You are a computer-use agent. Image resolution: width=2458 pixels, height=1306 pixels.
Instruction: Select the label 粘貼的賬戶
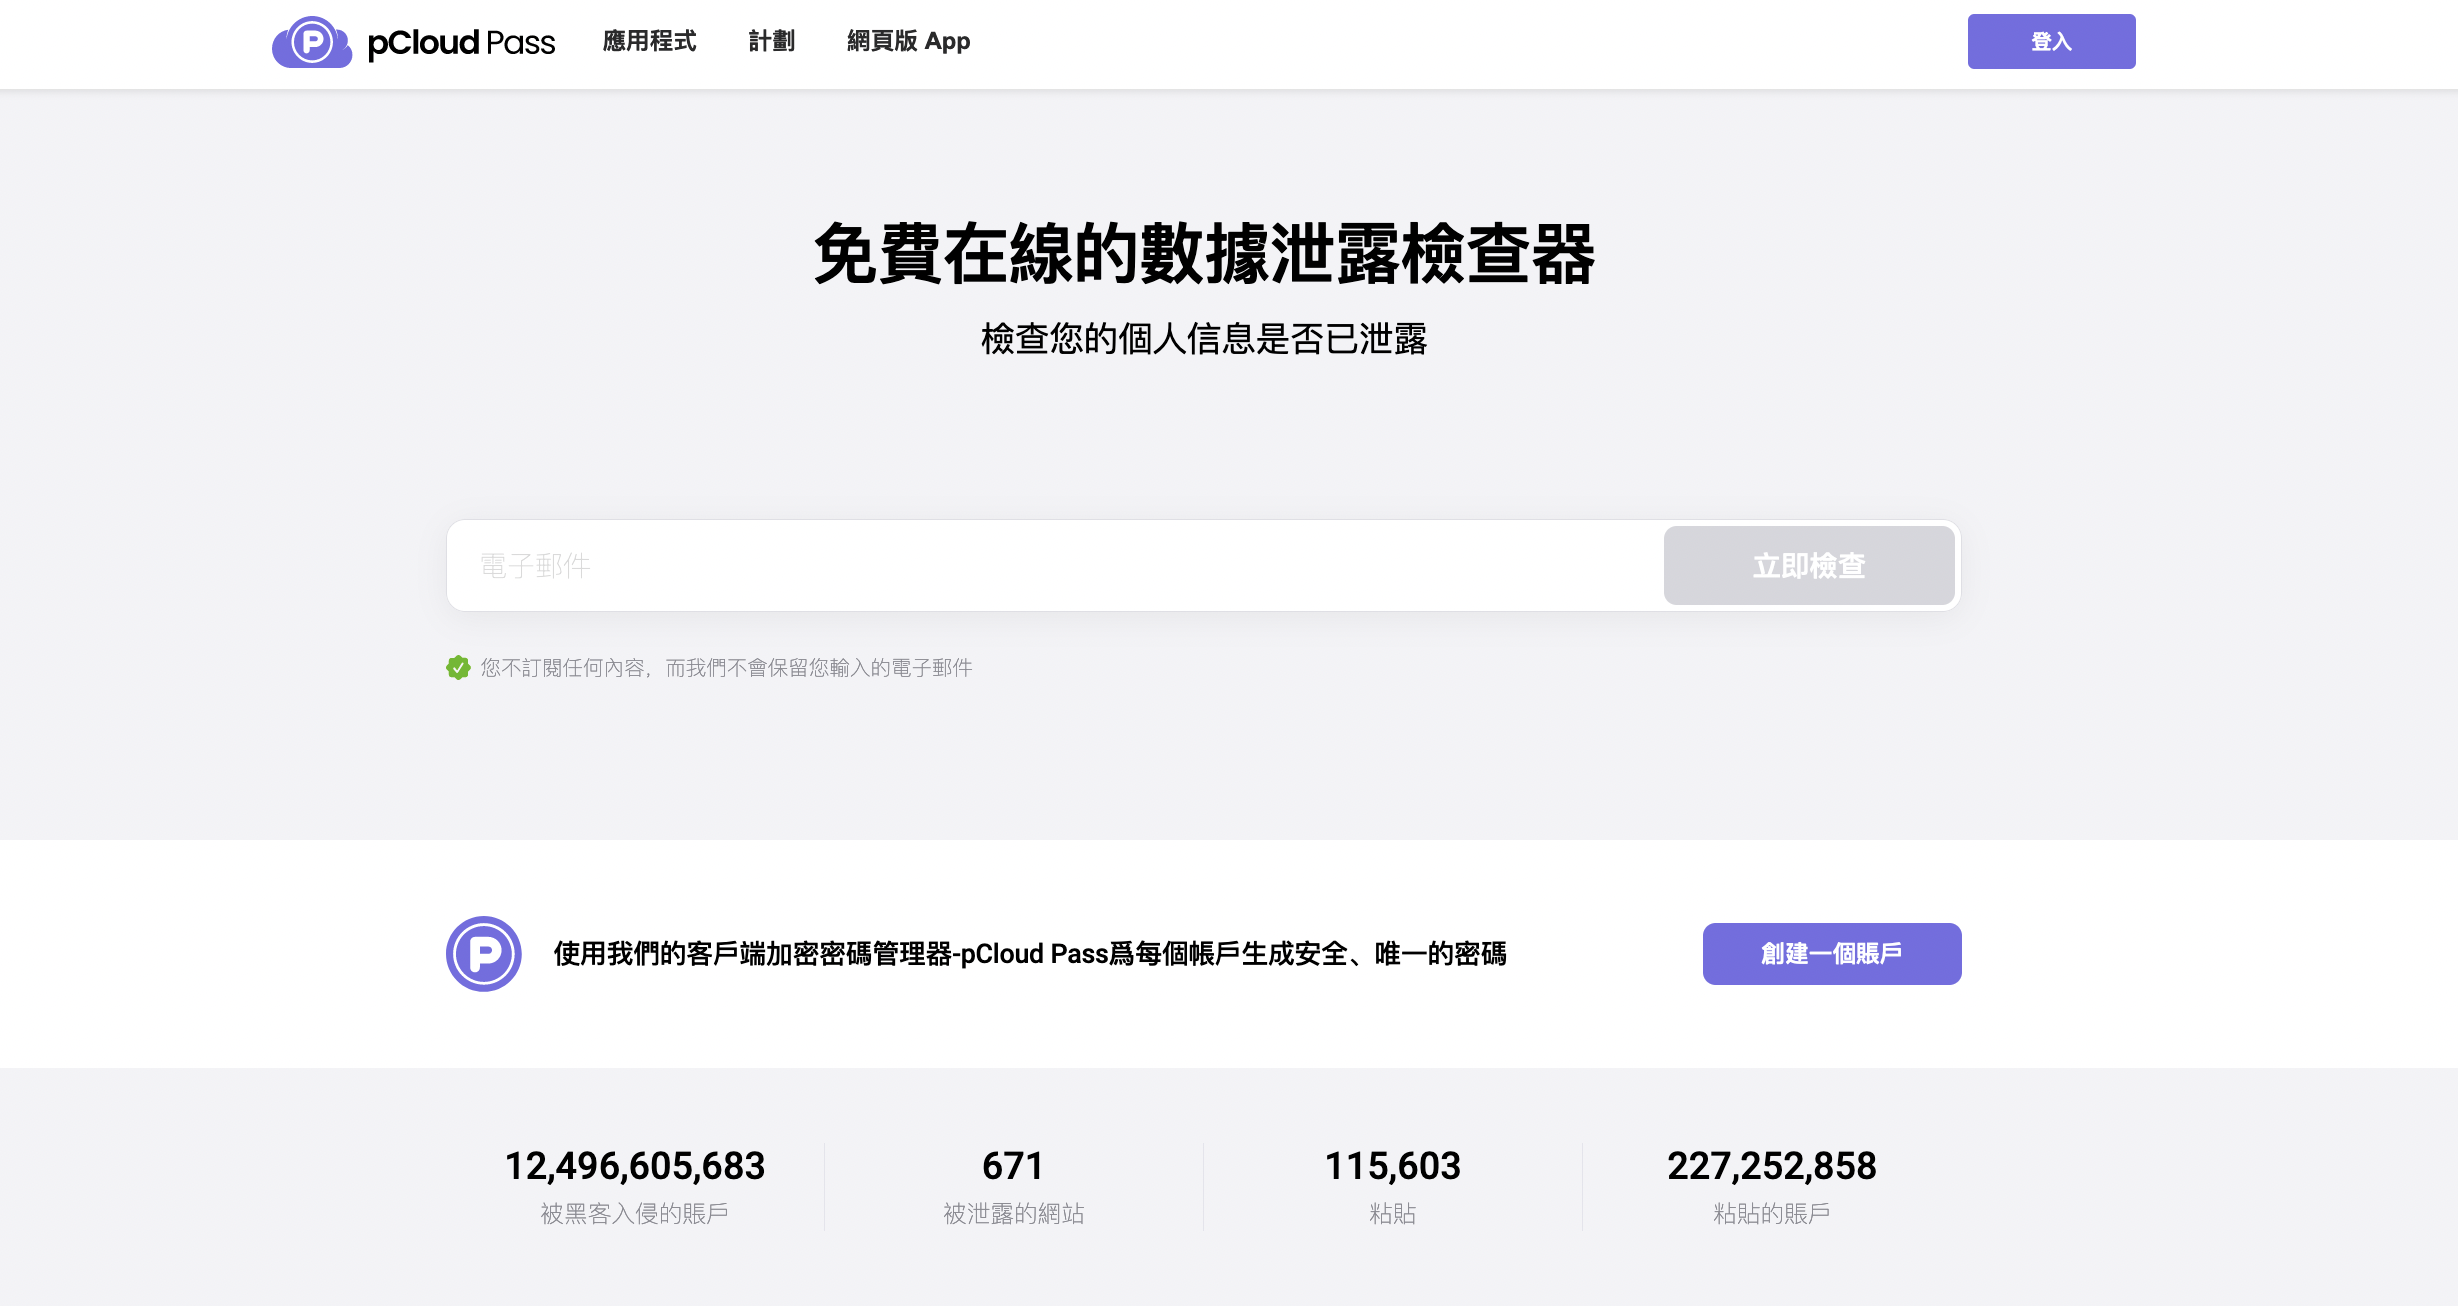point(1772,1213)
